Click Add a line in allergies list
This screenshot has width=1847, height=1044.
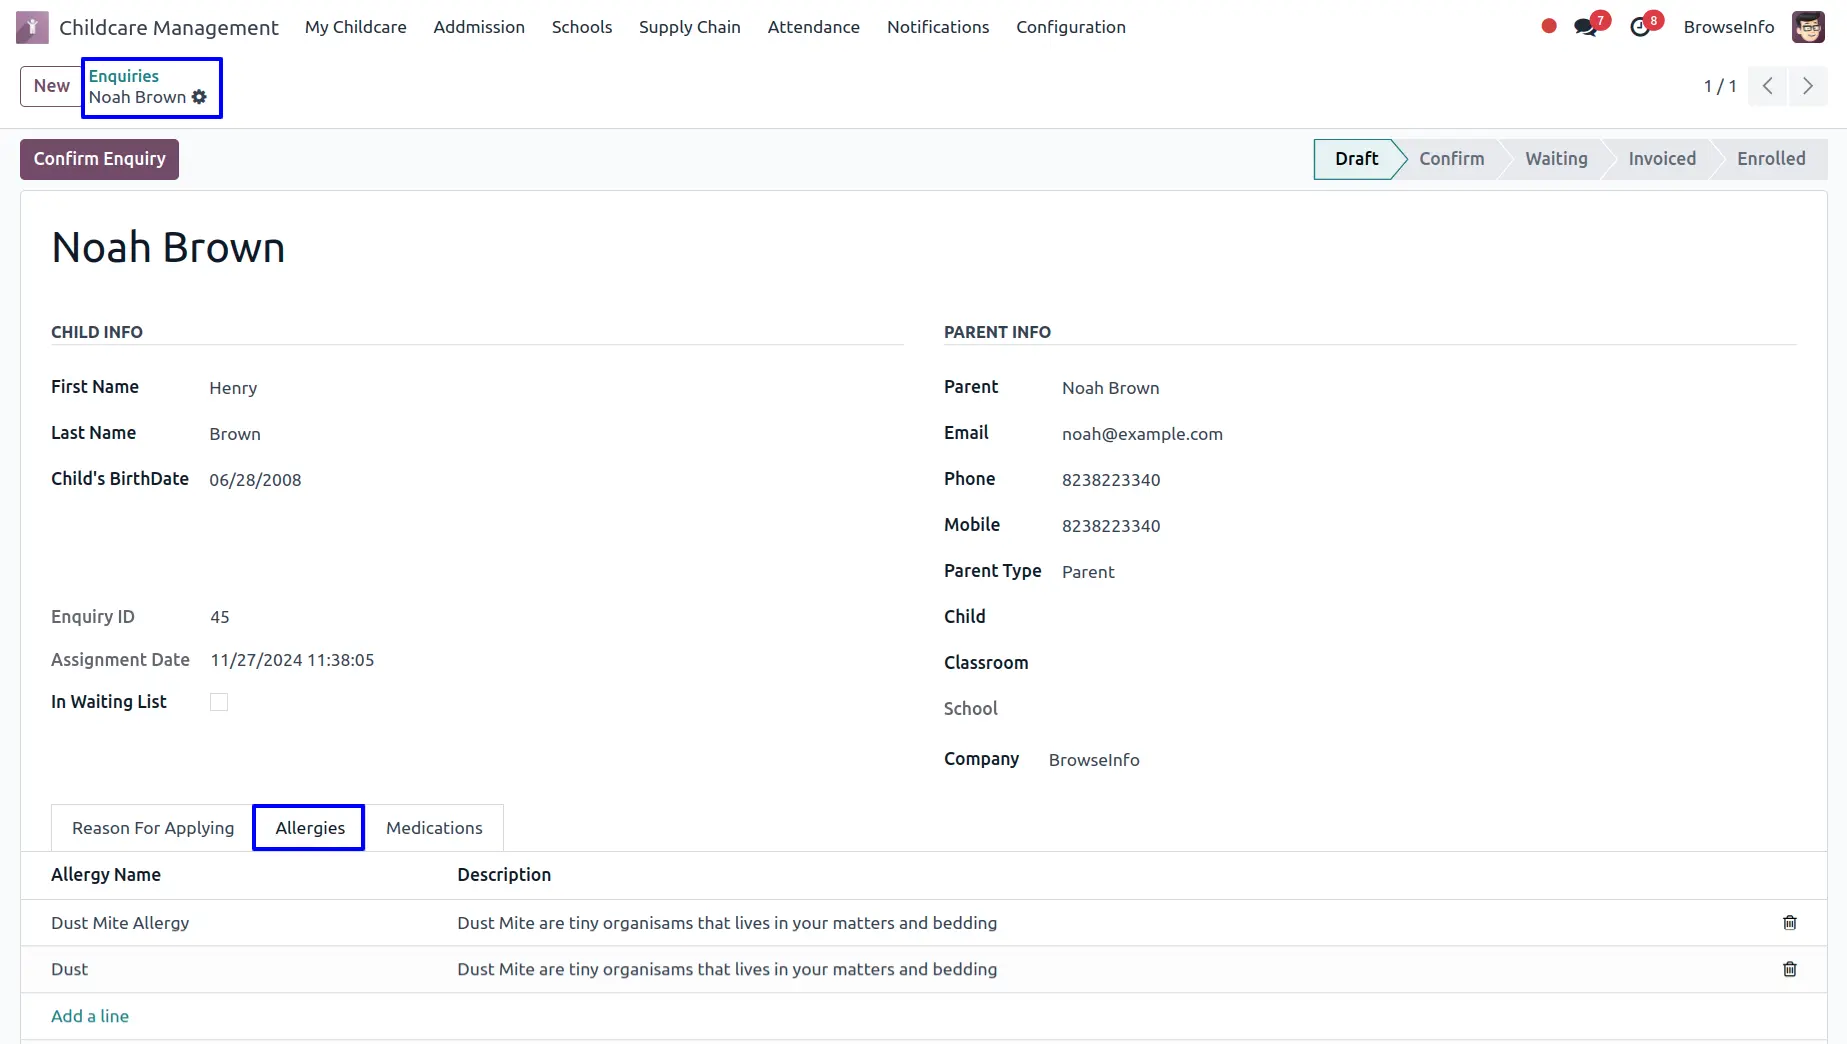[90, 1016]
